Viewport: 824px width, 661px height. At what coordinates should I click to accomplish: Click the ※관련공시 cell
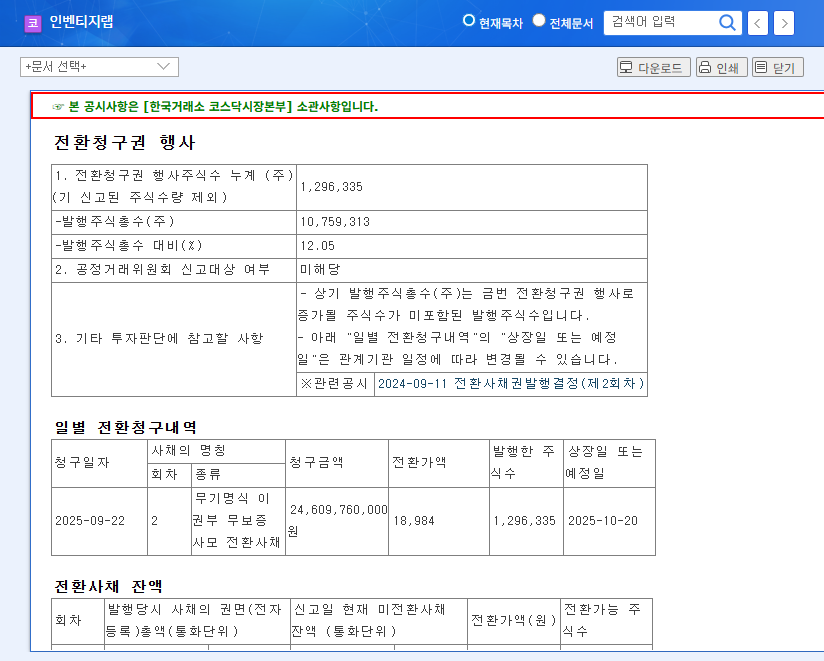coord(335,384)
